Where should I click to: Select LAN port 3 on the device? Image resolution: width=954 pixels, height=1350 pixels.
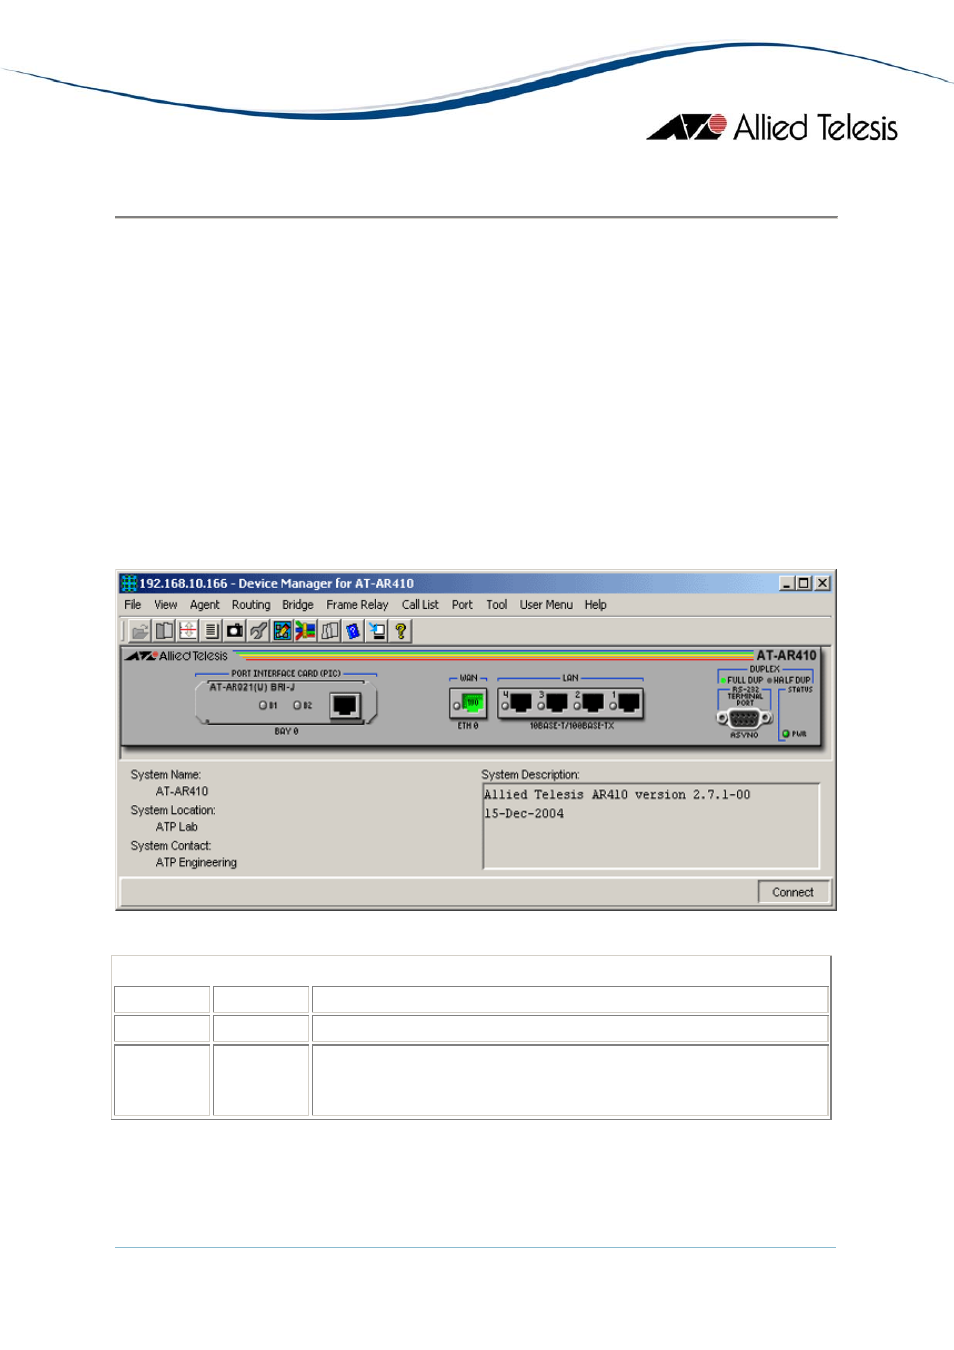point(557,703)
